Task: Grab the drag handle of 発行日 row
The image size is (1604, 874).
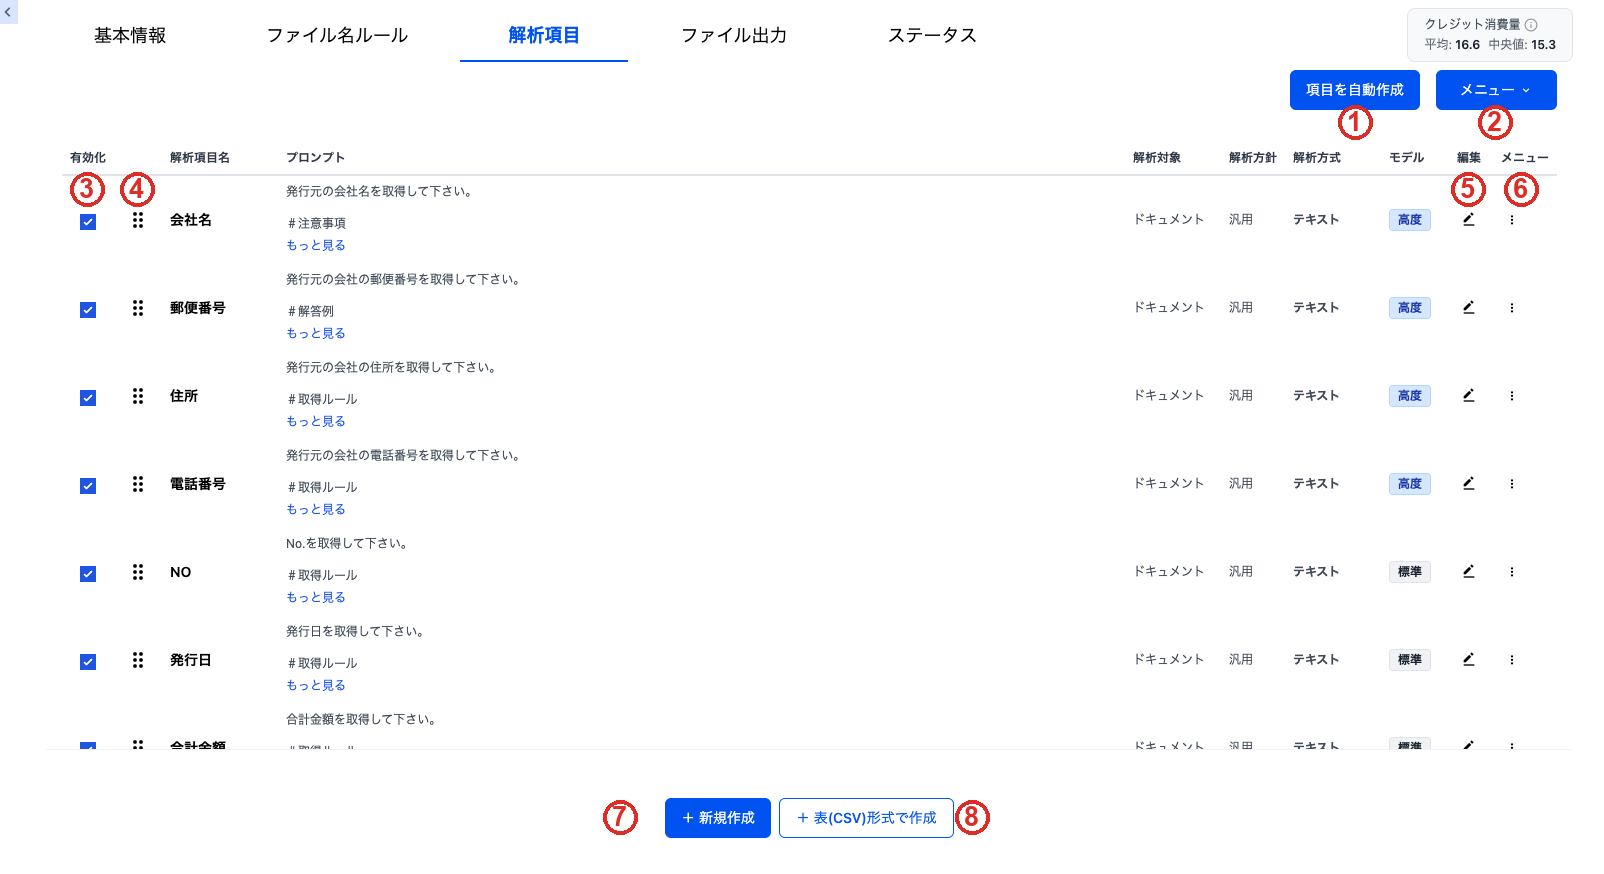Action: point(138,660)
